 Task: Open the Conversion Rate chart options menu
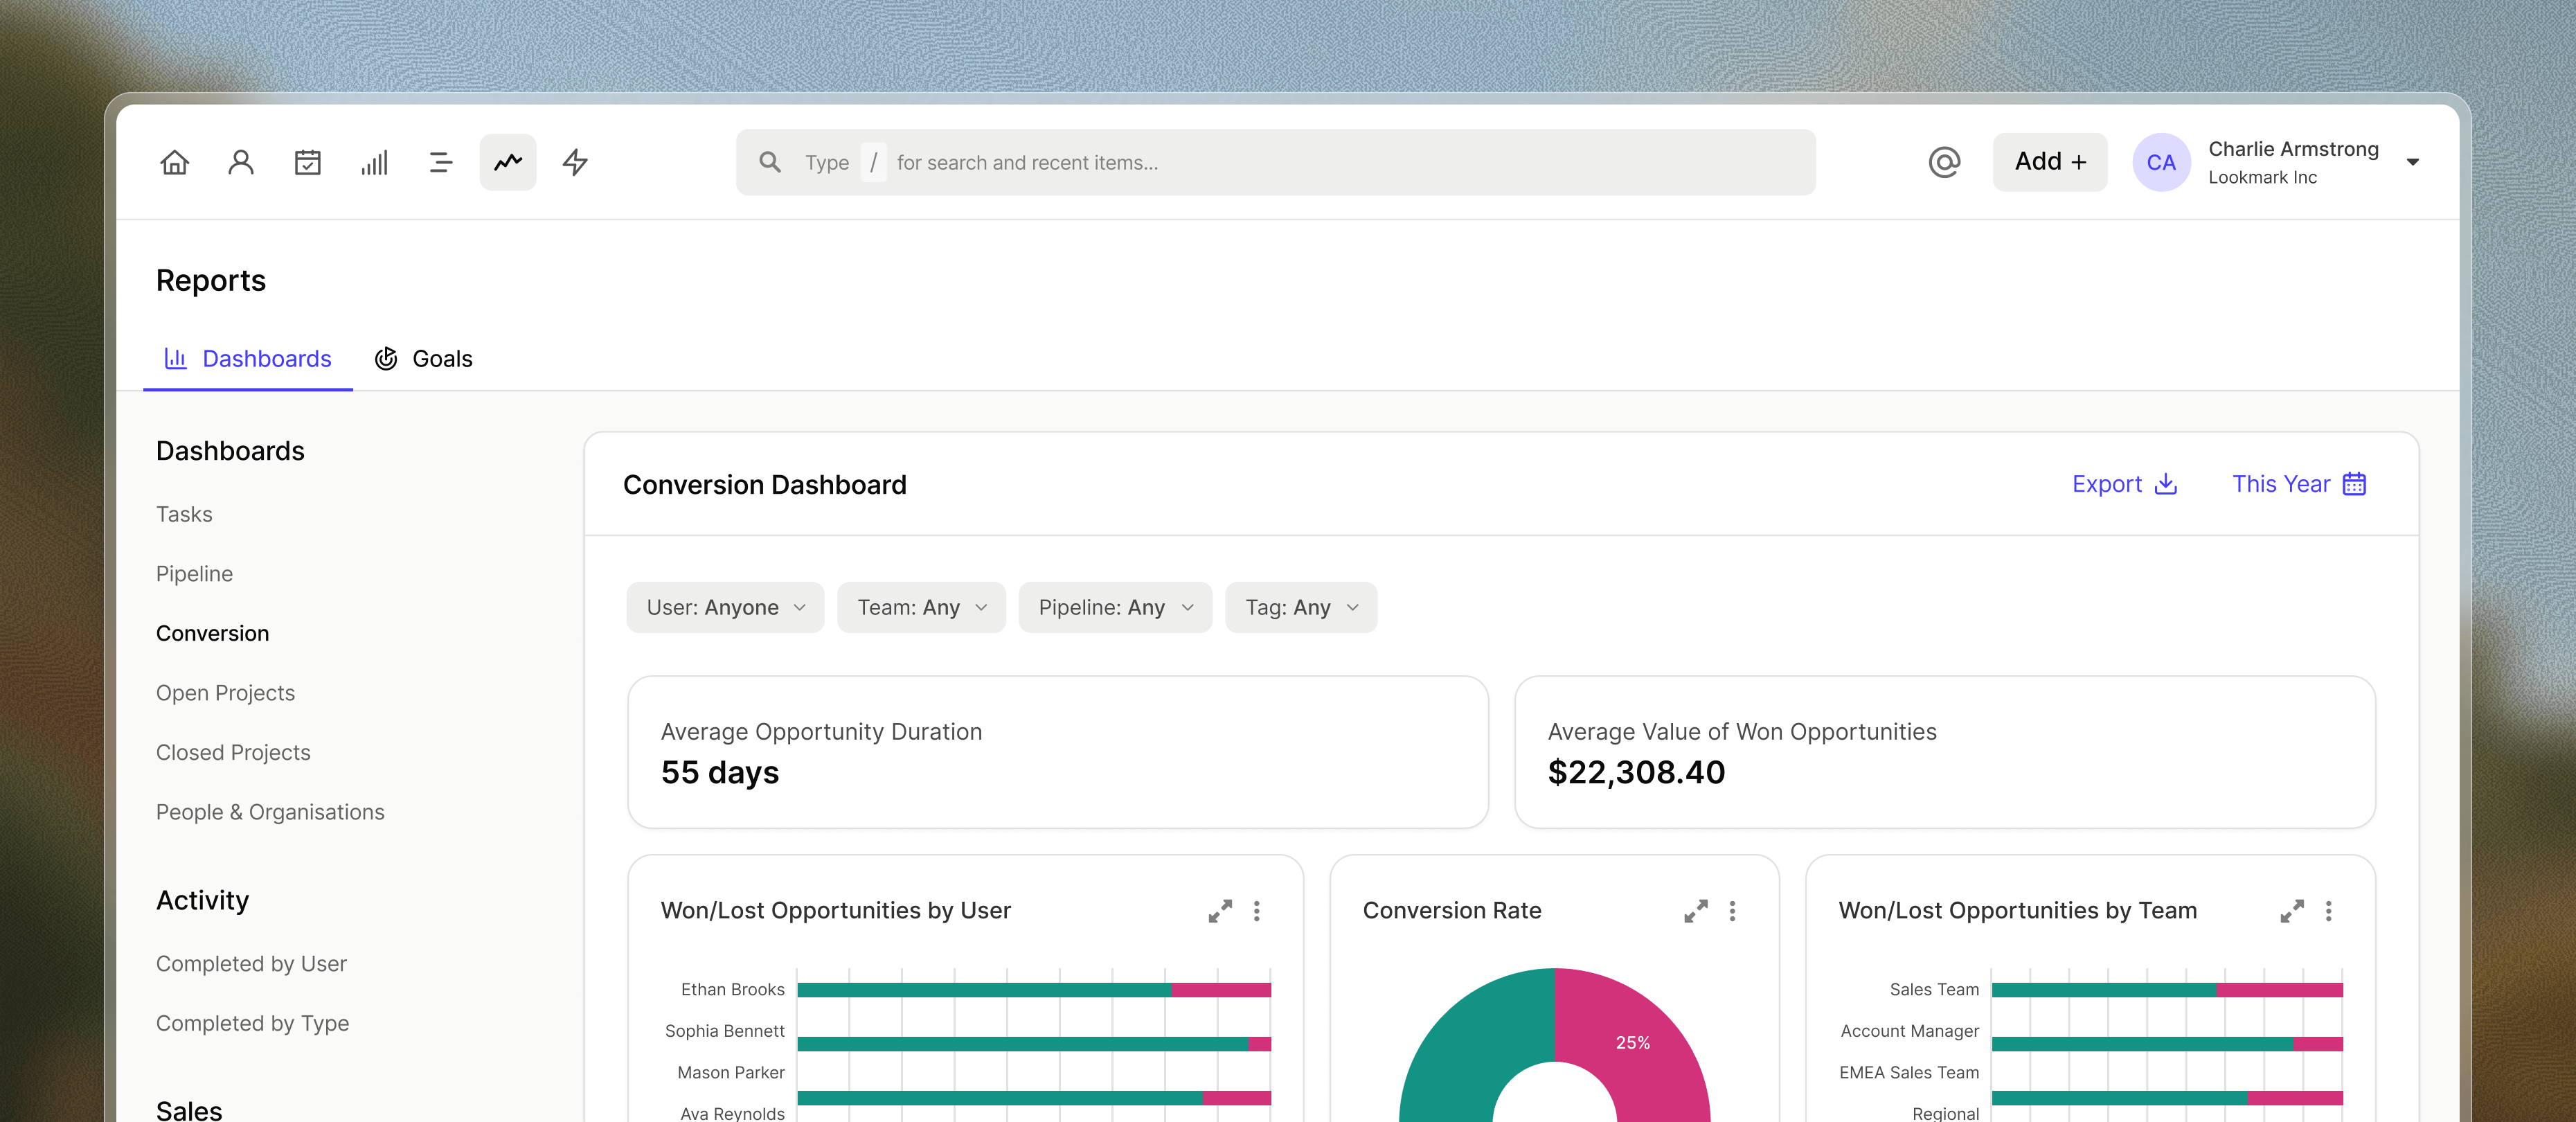(x=1732, y=911)
